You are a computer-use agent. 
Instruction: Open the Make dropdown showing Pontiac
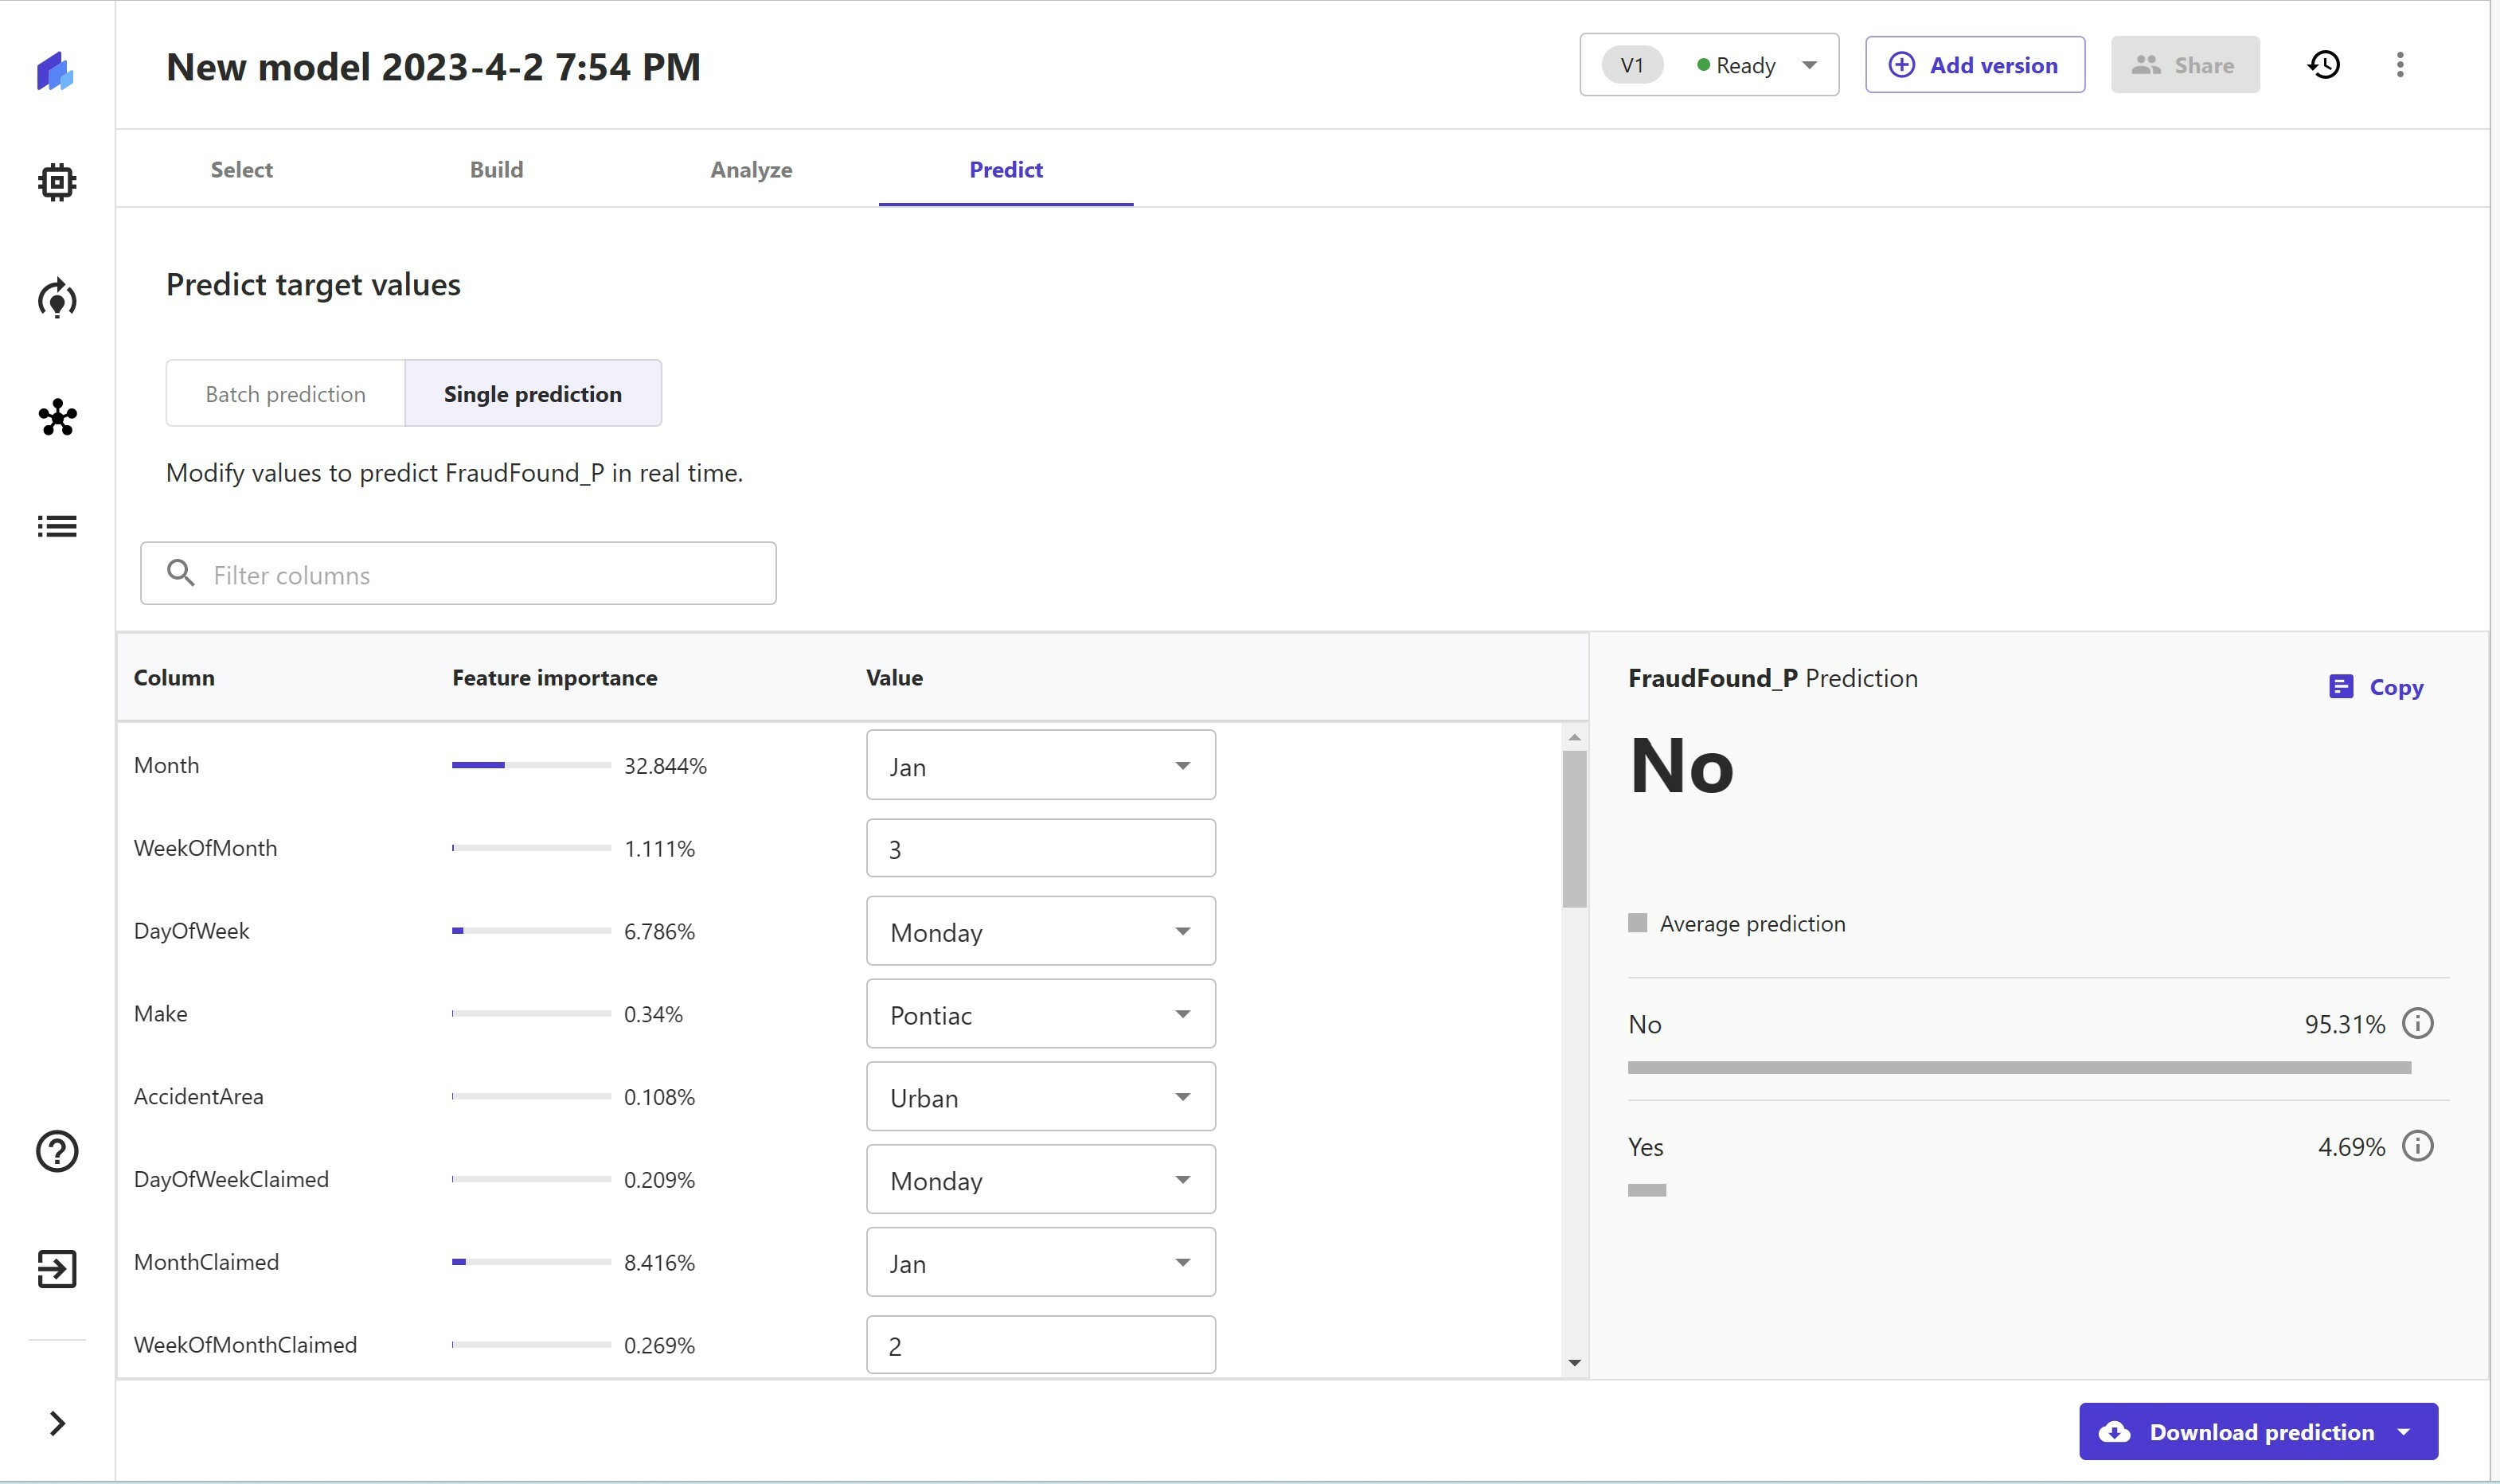tap(1040, 1014)
